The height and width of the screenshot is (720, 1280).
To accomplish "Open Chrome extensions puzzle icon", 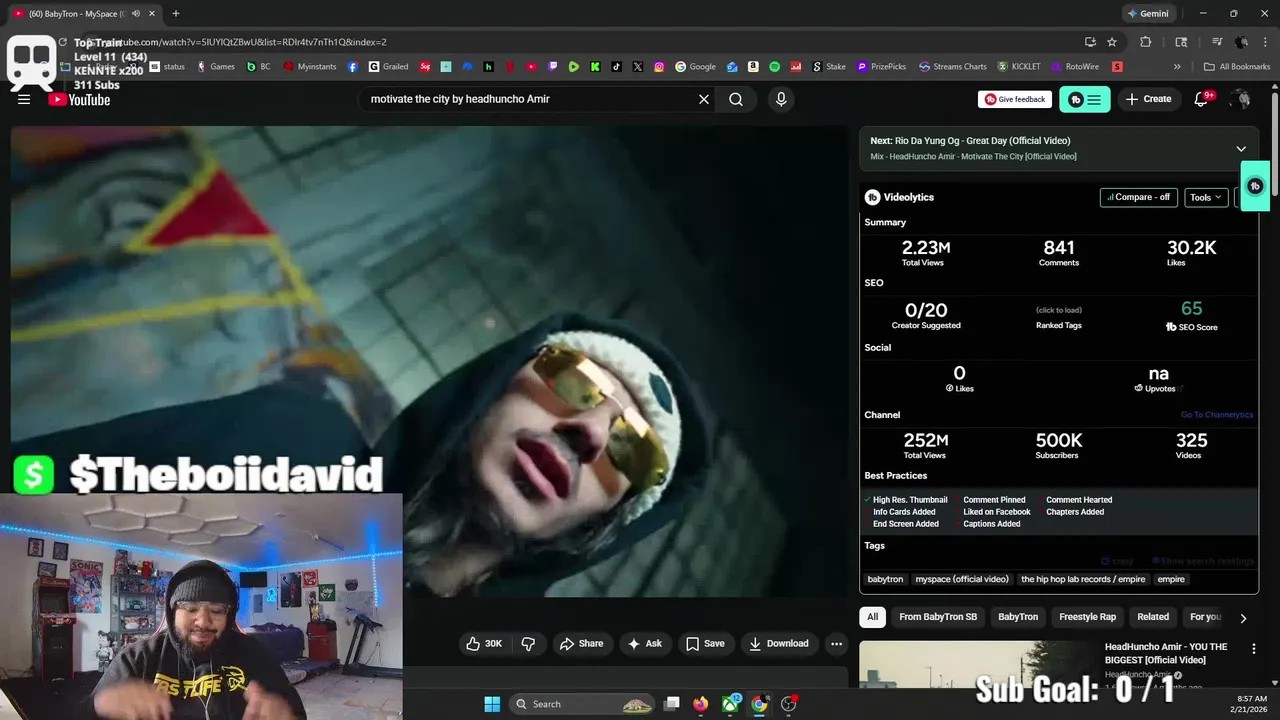I will click(1146, 42).
